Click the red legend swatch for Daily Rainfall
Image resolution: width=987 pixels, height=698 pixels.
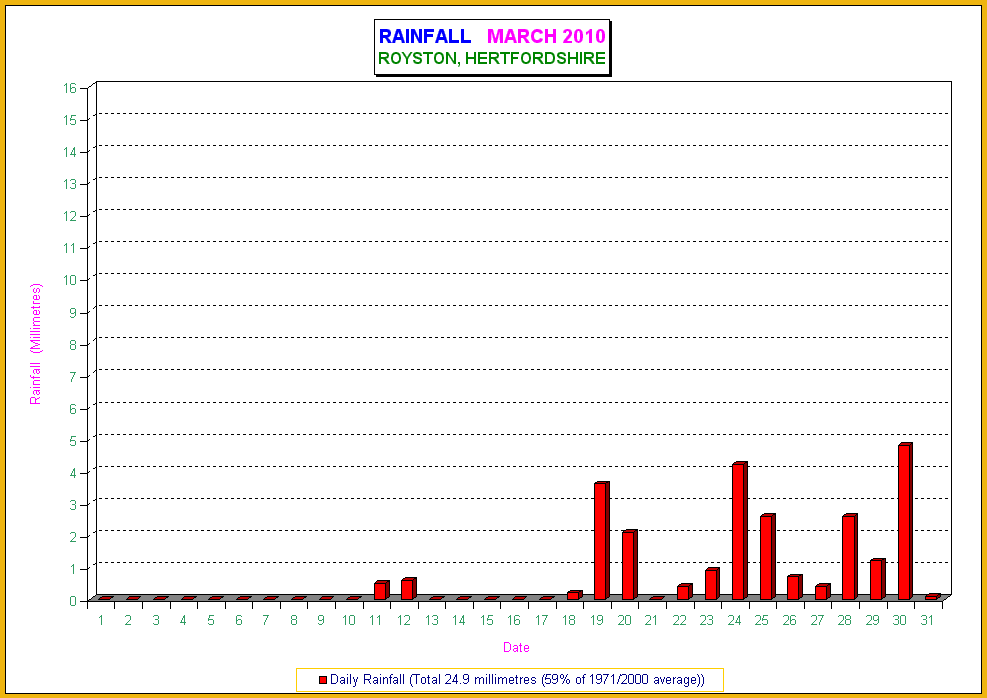(323, 680)
